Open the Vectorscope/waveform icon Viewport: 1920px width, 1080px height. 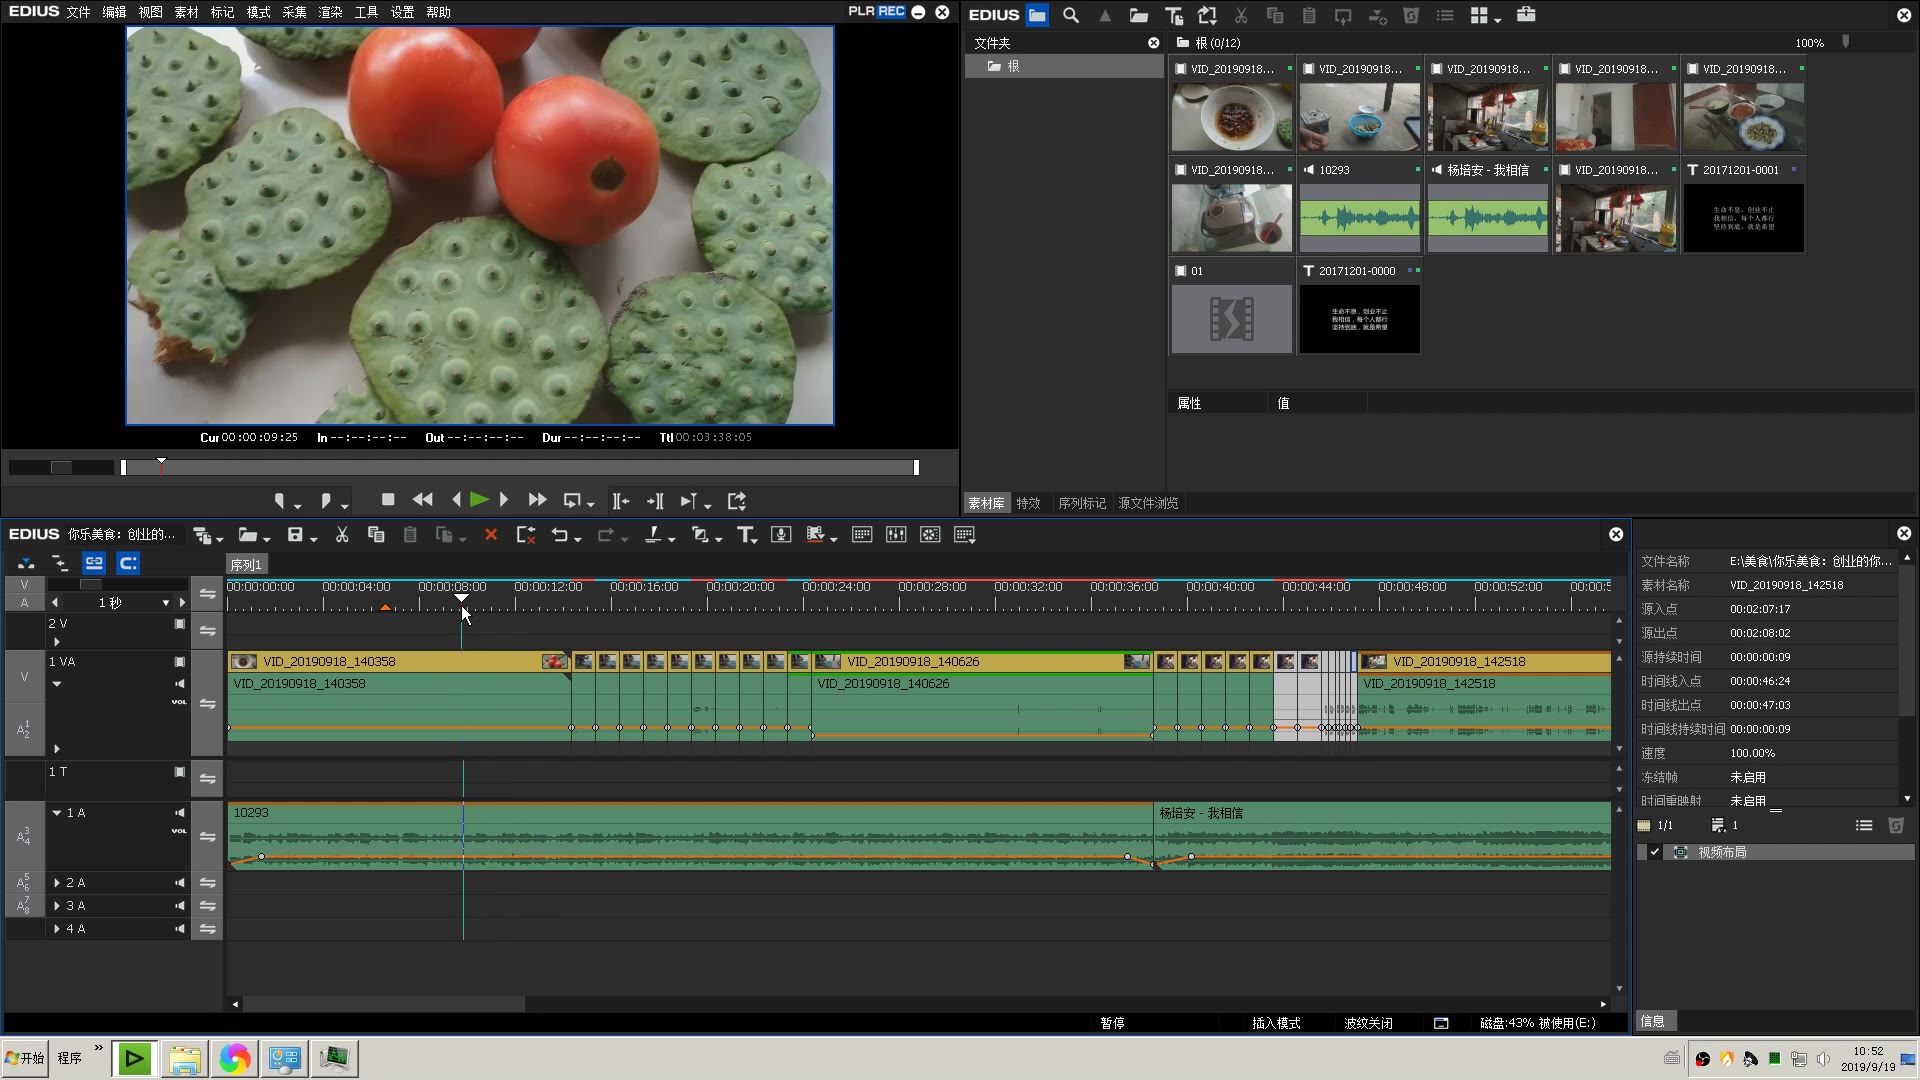(x=930, y=535)
